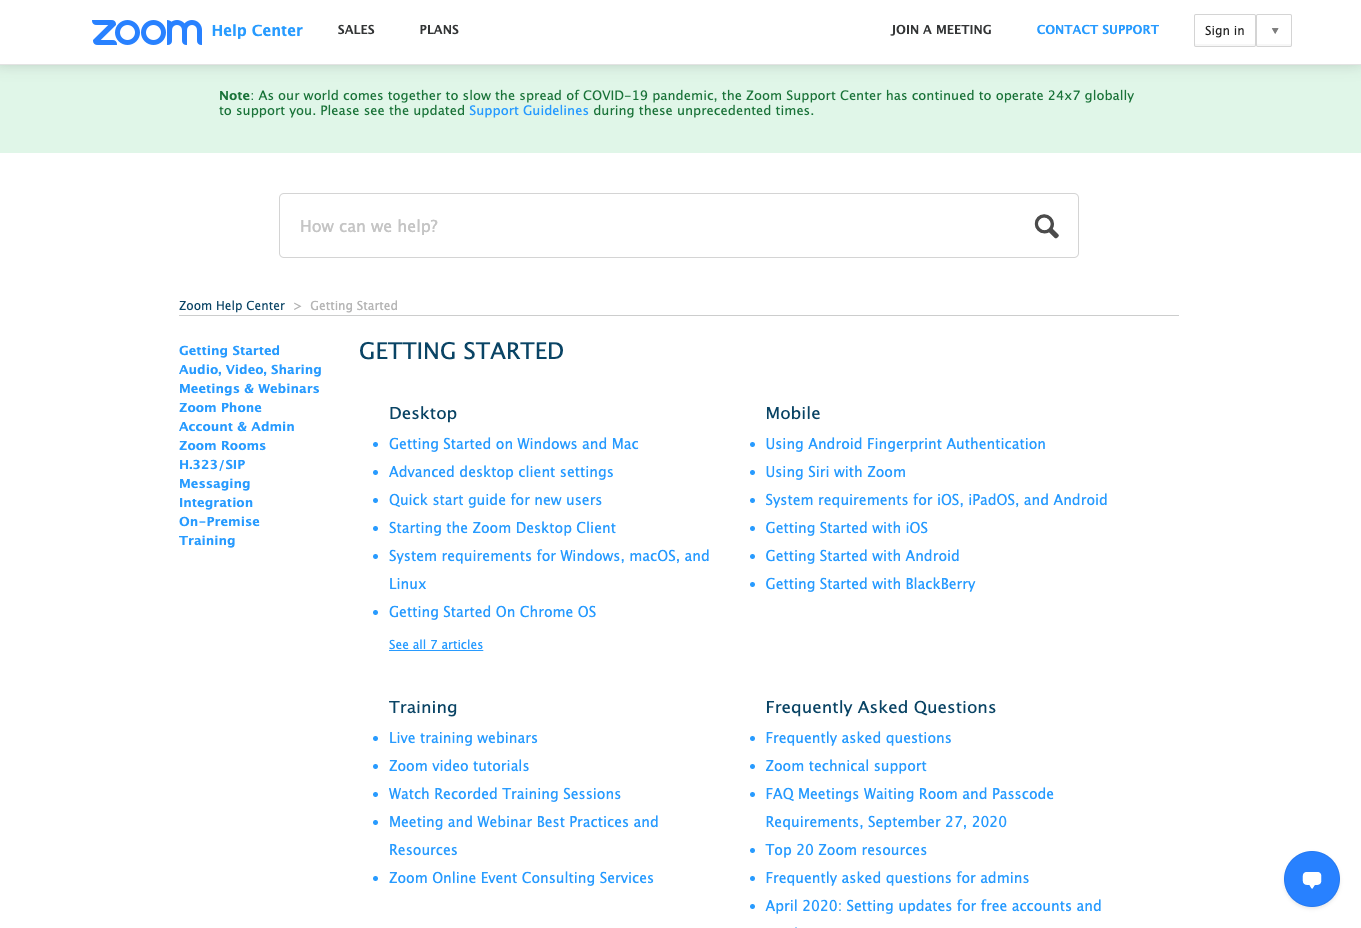The height and width of the screenshot is (928, 1361).
Task: Open the Training section heading
Action: click(423, 707)
